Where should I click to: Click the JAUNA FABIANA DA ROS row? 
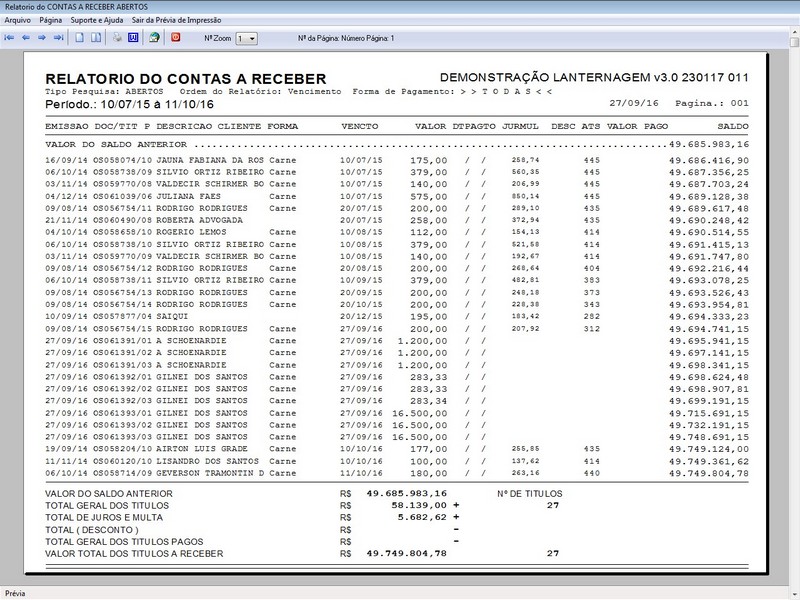click(x=397, y=160)
